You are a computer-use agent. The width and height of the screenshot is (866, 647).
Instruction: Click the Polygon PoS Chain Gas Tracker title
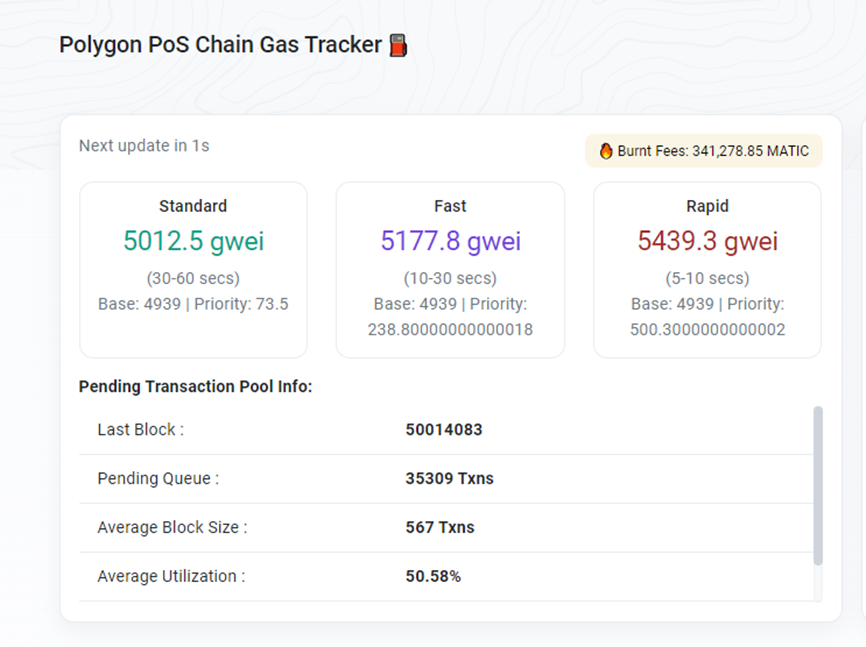pos(220,45)
